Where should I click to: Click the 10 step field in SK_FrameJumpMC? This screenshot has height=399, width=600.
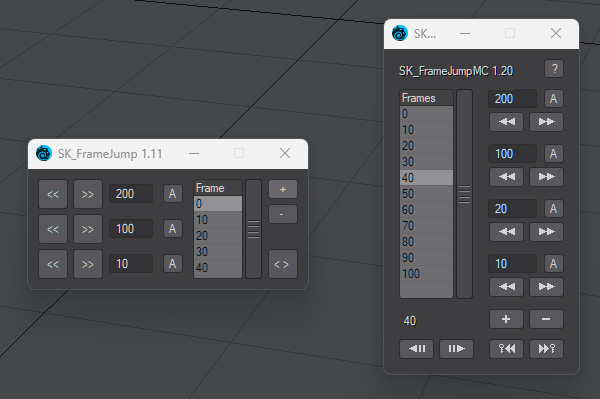point(512,264)
